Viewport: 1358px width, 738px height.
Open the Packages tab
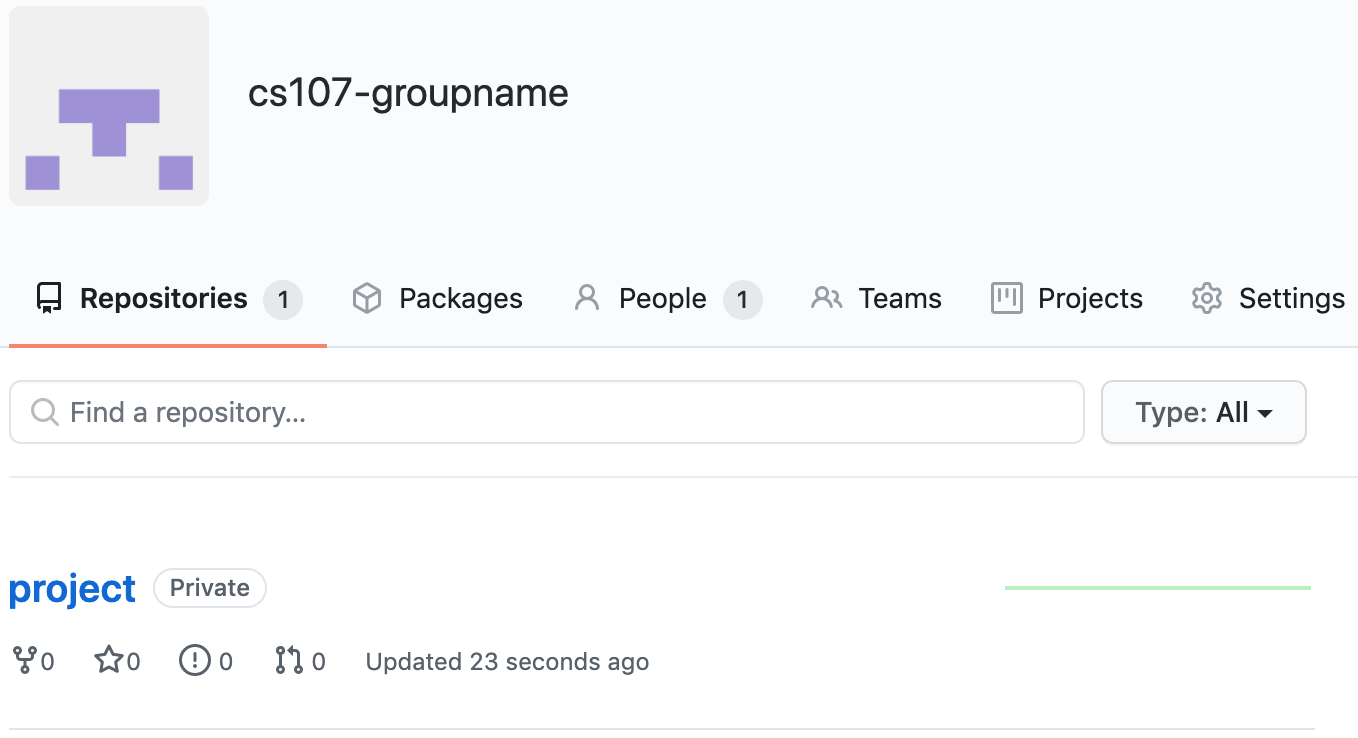437,299
